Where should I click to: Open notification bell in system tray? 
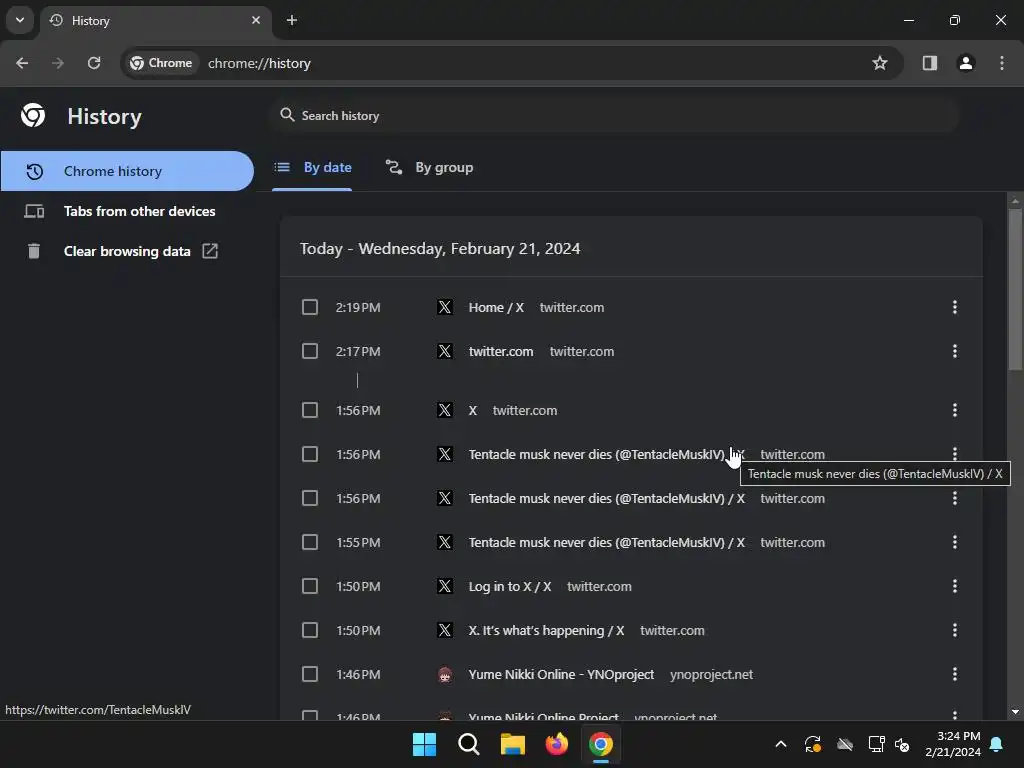(x=997, y=744)
